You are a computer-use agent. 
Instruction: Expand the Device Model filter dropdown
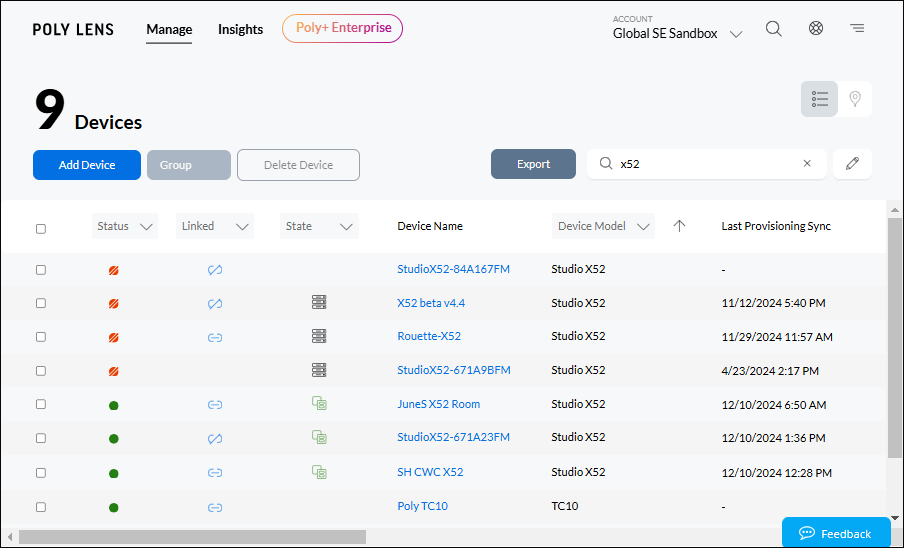(x=603, y=226)
